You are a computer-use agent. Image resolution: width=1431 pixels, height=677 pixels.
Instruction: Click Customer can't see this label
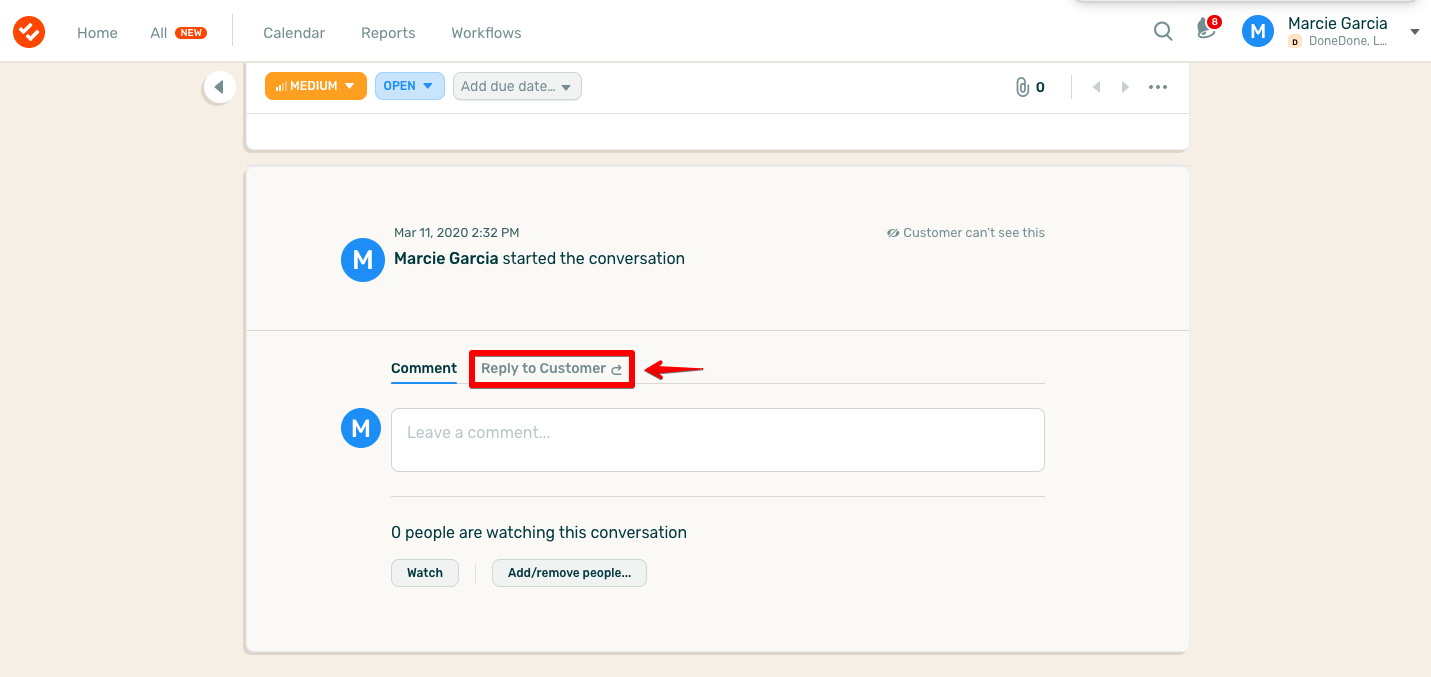[x=973, y=233]
